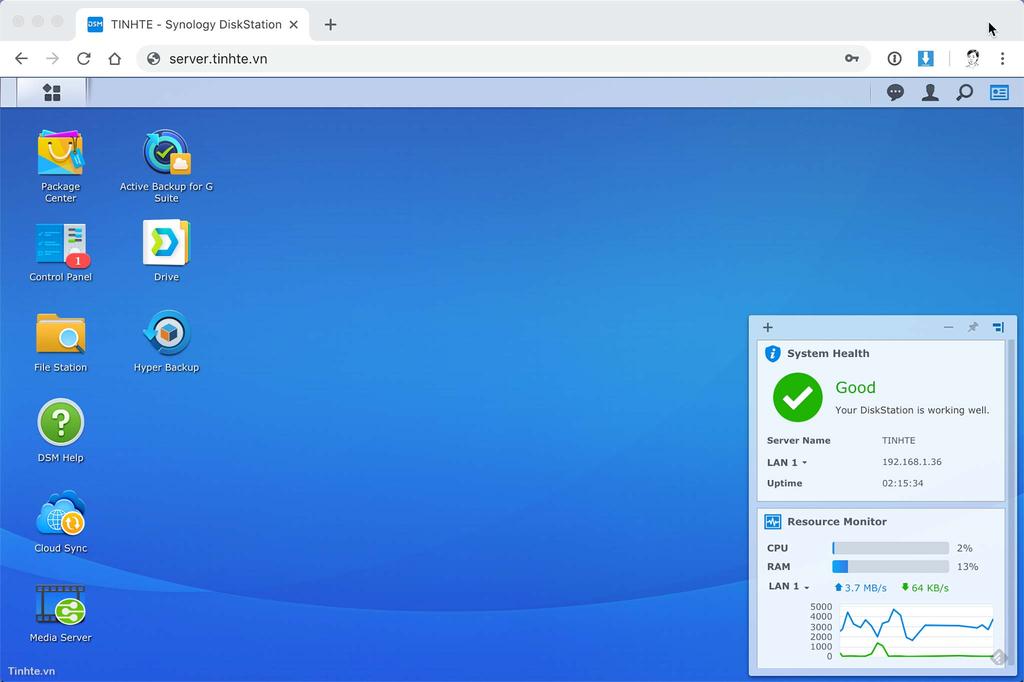Open browser three-dot menu
Viewport: 1024px width, 682px height.
click(1002, 59)
